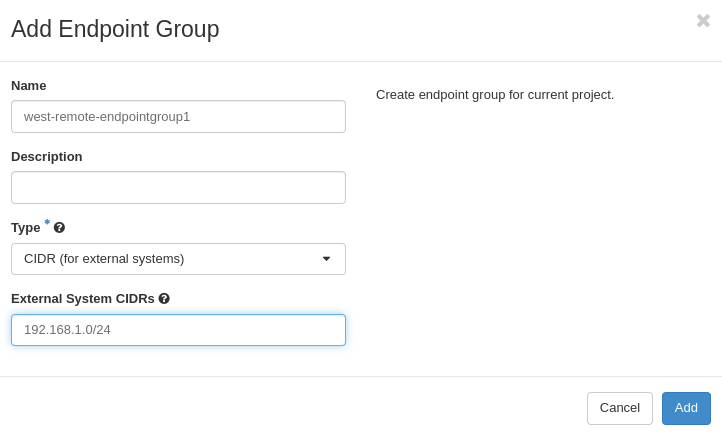Click the 'Create endpoint group' help text
The width and height of the screenshot is (722, 438).
[495, 95]
